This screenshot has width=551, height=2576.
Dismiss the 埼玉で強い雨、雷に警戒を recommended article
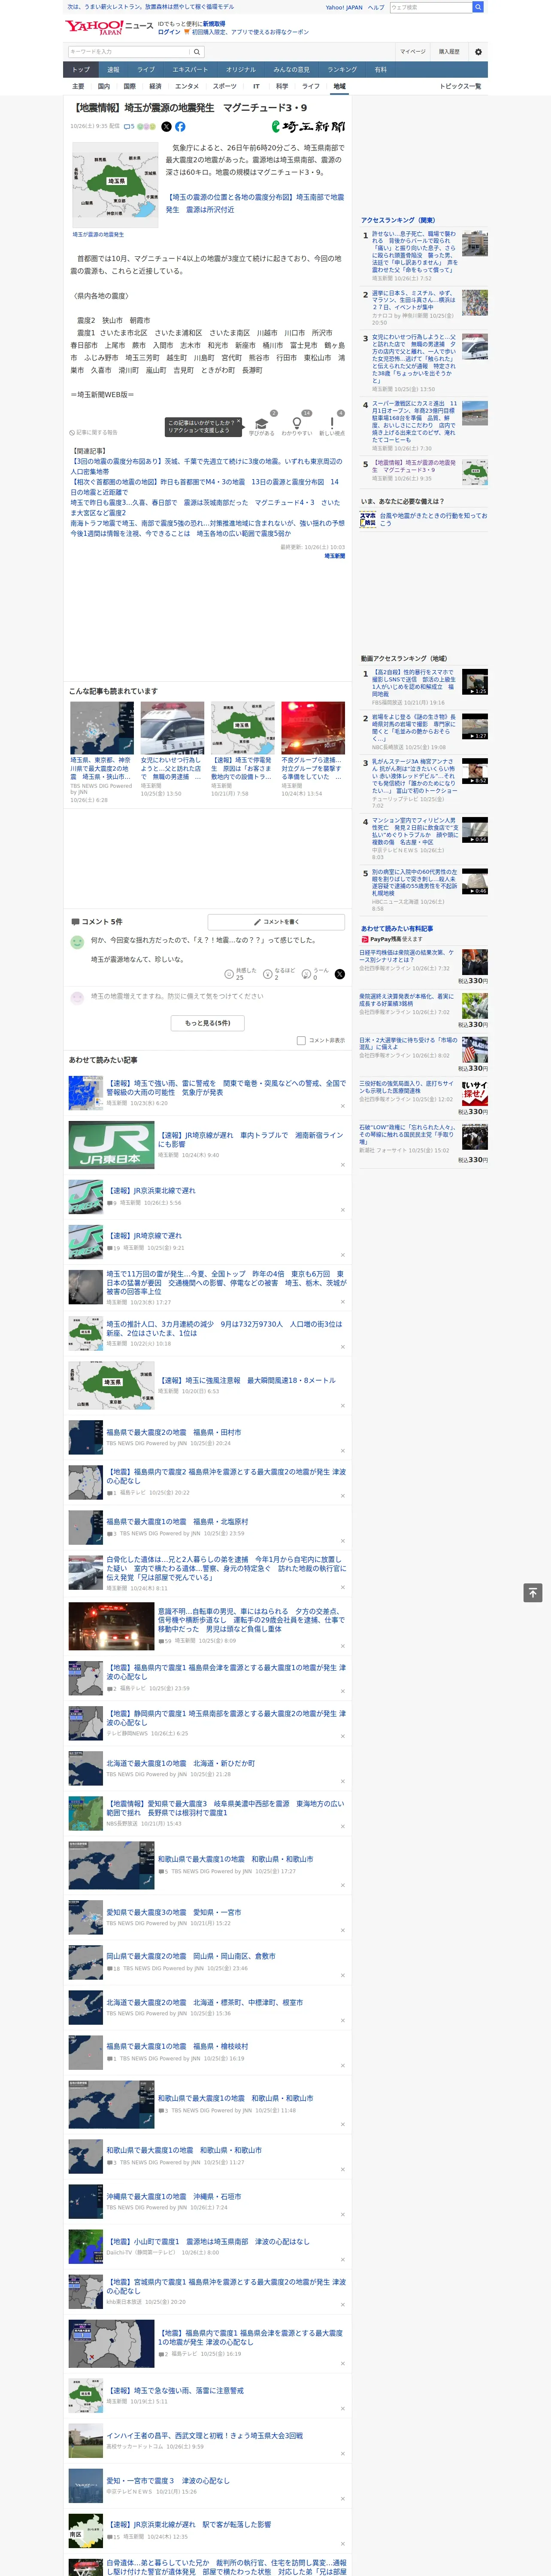[x=342, y=1105]
